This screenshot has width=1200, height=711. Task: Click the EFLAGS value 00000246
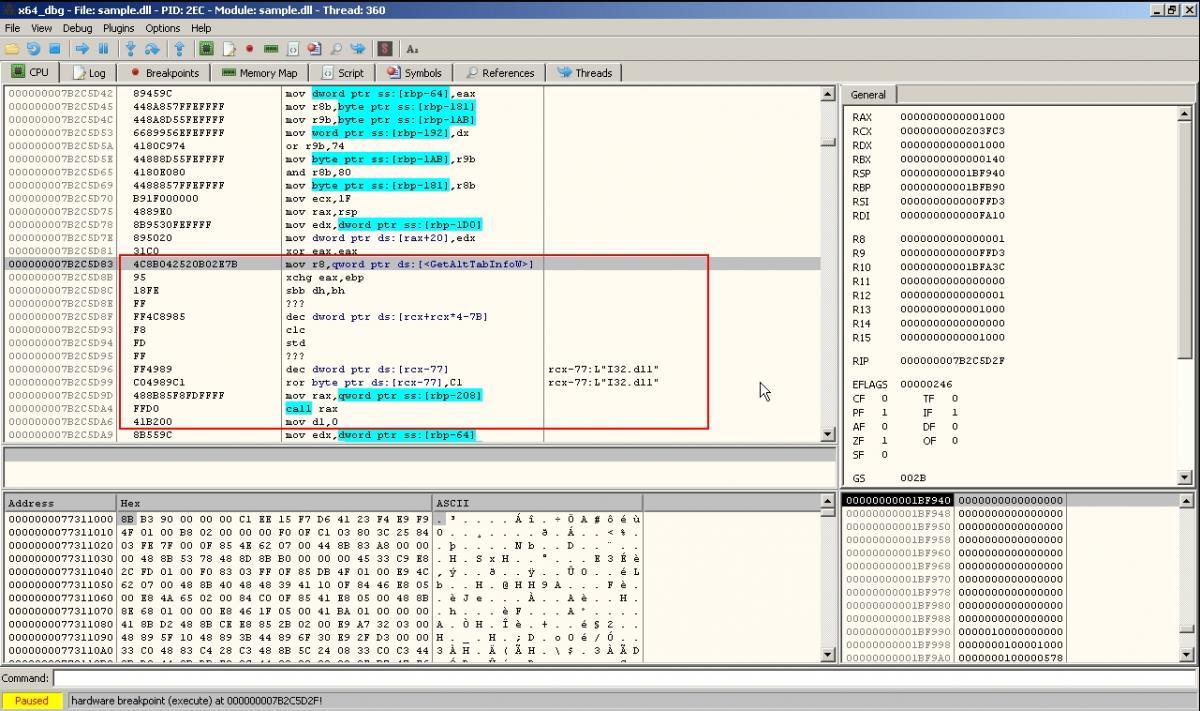pyautogui.click(x=925, y=383)
